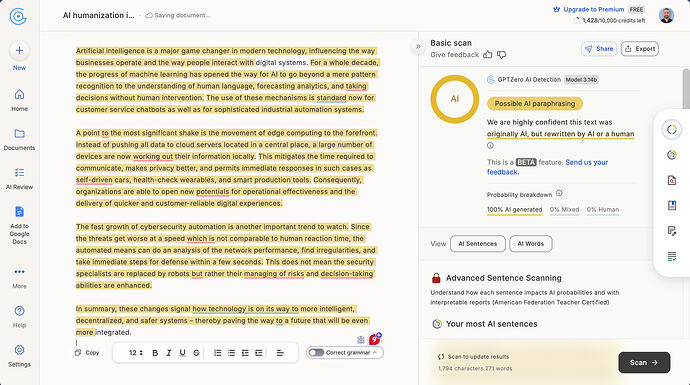Toggle bold formatting

pyautogui.click(x=155, y=353)
